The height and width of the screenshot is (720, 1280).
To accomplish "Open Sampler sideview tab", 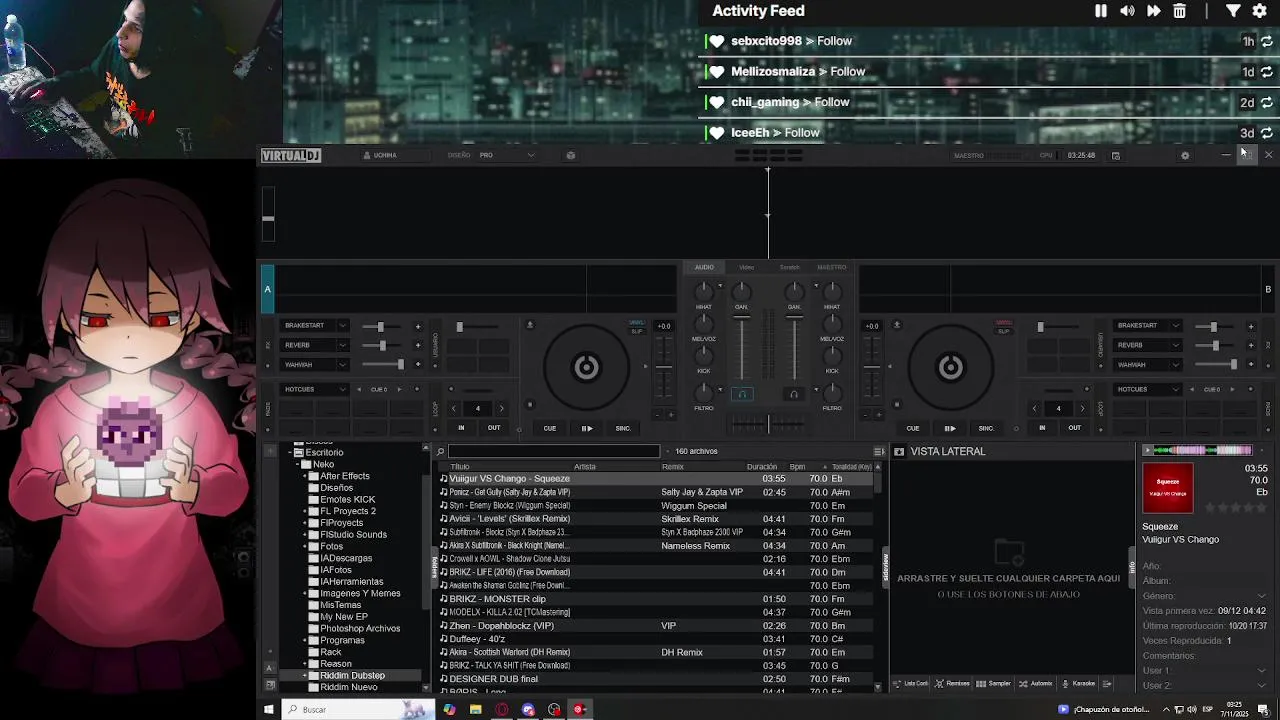I will click(995, 683).
